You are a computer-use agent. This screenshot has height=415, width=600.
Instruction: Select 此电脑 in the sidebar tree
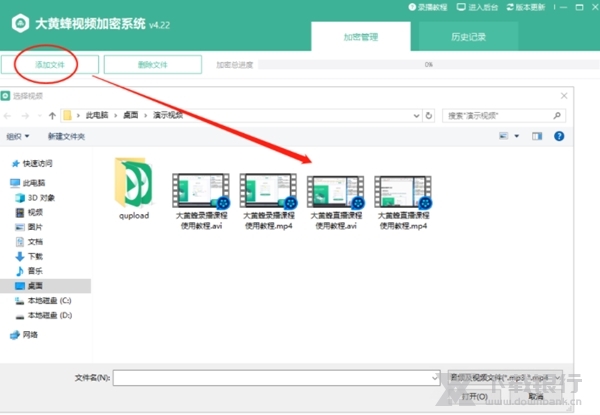28,183
